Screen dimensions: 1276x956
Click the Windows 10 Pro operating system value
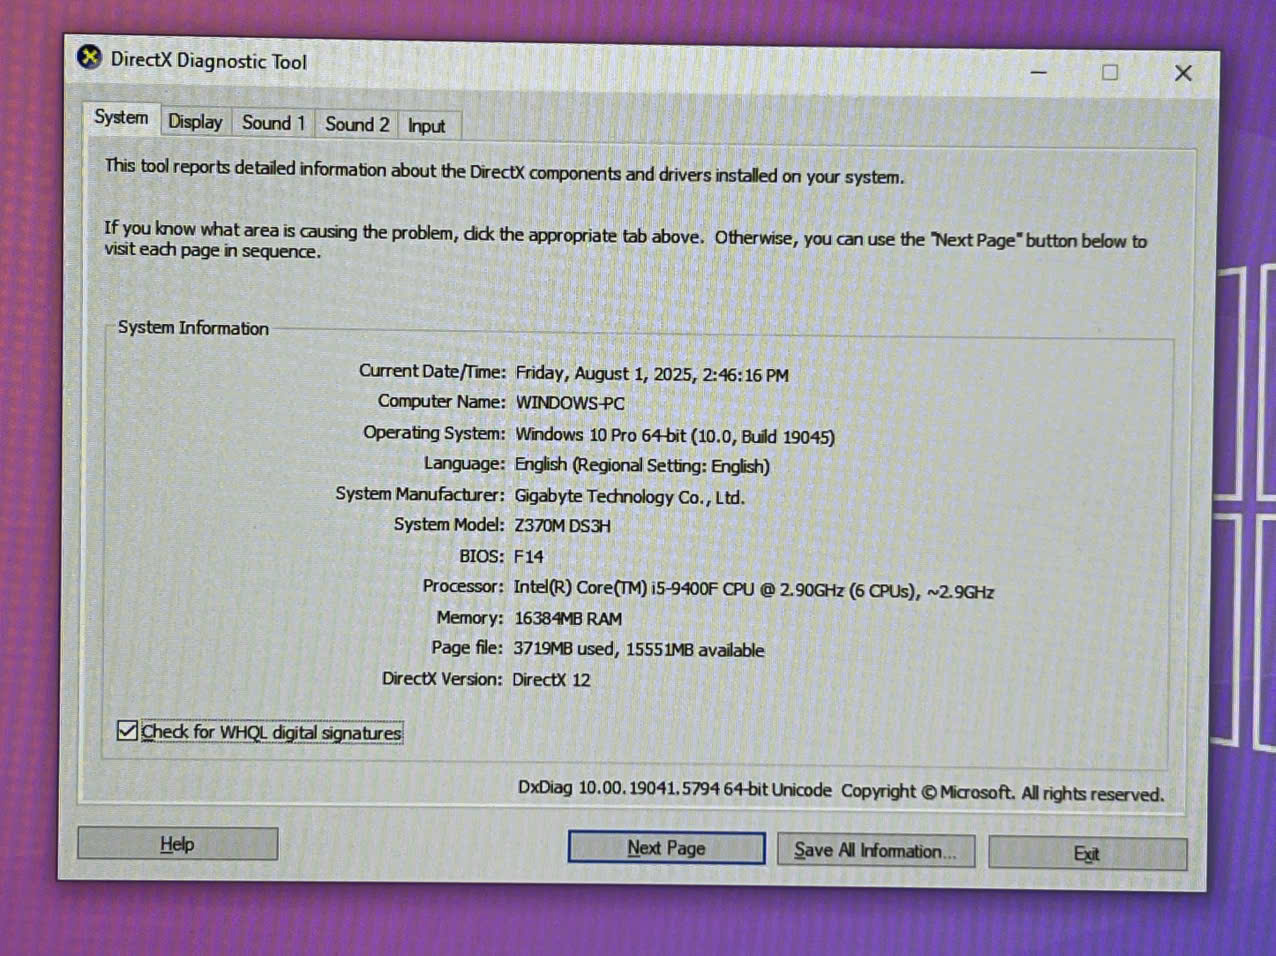(674, 436)
